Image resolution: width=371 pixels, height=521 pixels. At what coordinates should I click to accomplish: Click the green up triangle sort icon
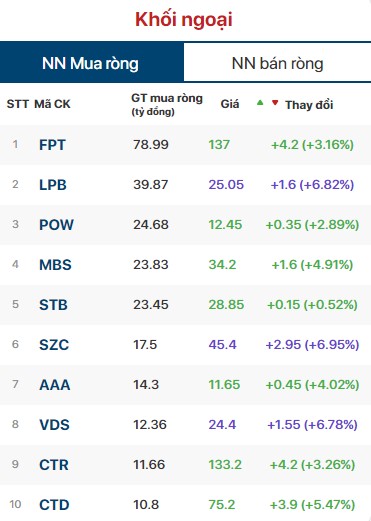click(x=260, y=103)
